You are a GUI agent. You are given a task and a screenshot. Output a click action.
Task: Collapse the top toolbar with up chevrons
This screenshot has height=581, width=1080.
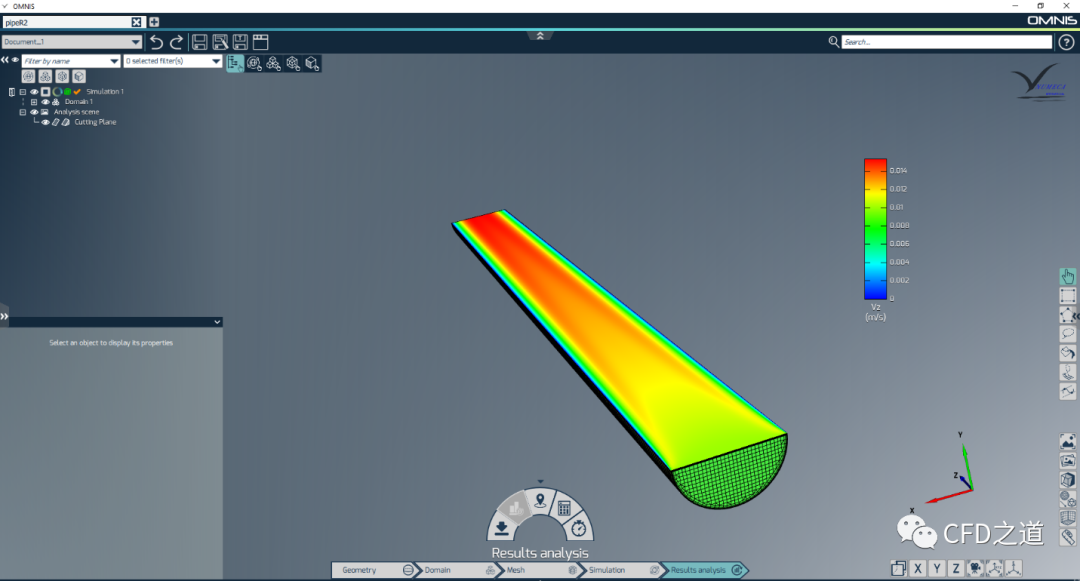(x=540, y=36)
